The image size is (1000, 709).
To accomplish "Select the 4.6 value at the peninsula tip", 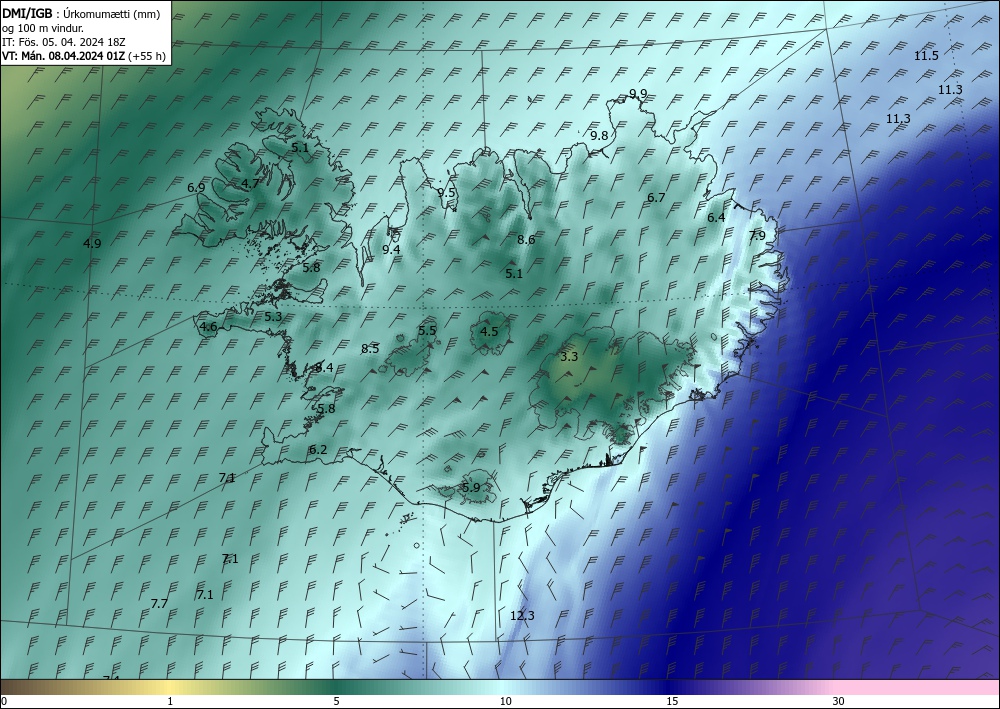I will (209, 327).
